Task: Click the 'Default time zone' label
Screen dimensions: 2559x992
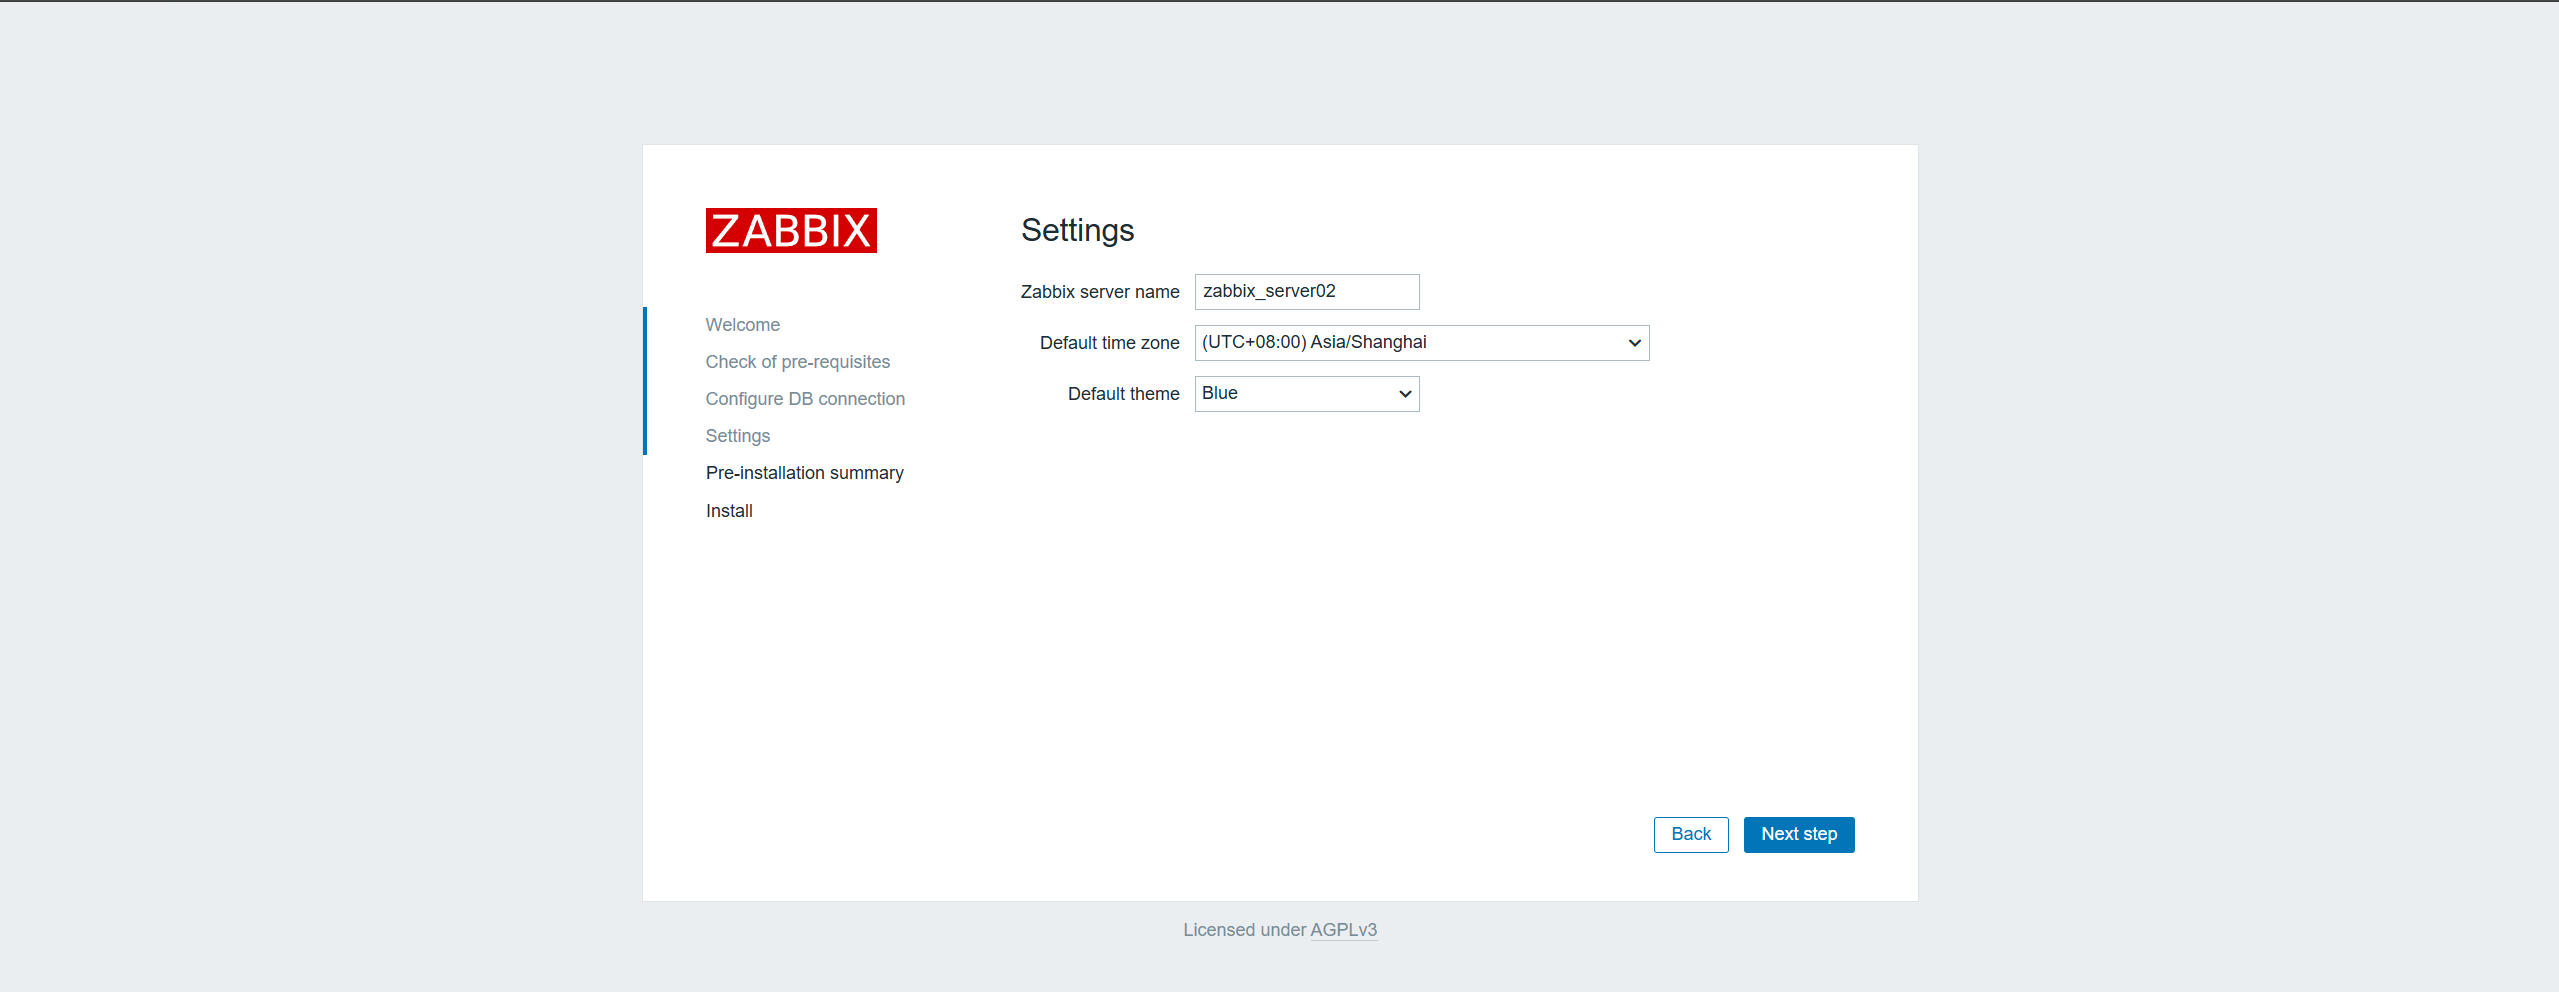Action: point(1110,343)
